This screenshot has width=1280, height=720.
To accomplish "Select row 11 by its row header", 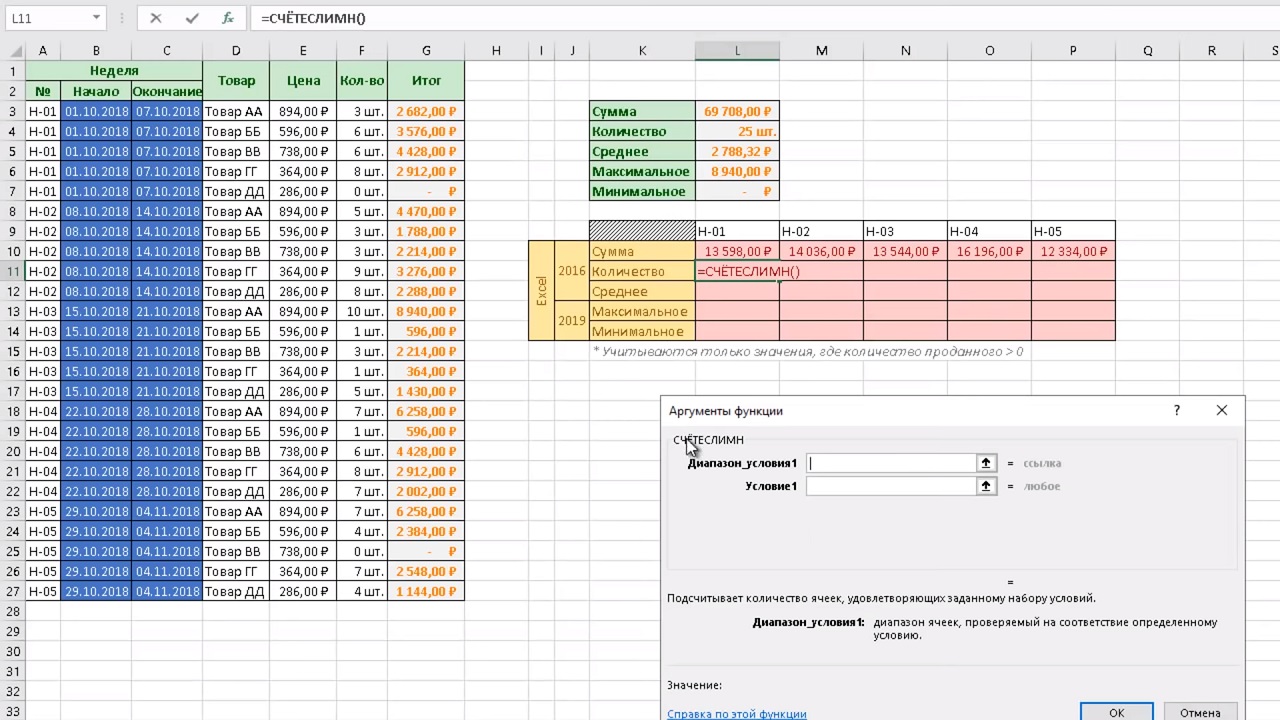I will 12,271.
